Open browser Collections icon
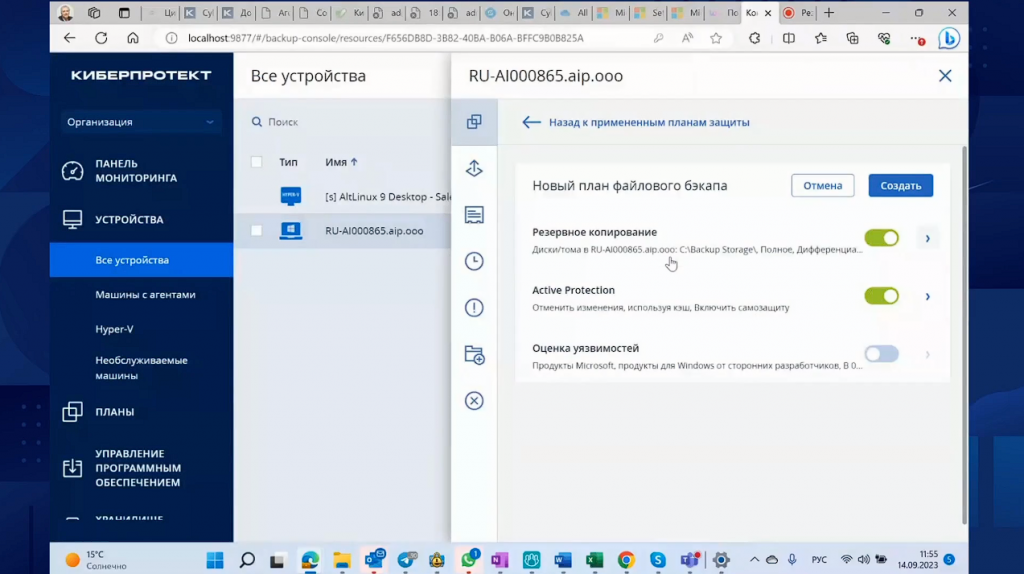The height and width of the screenshot is (574, 1024). [852, 39]
